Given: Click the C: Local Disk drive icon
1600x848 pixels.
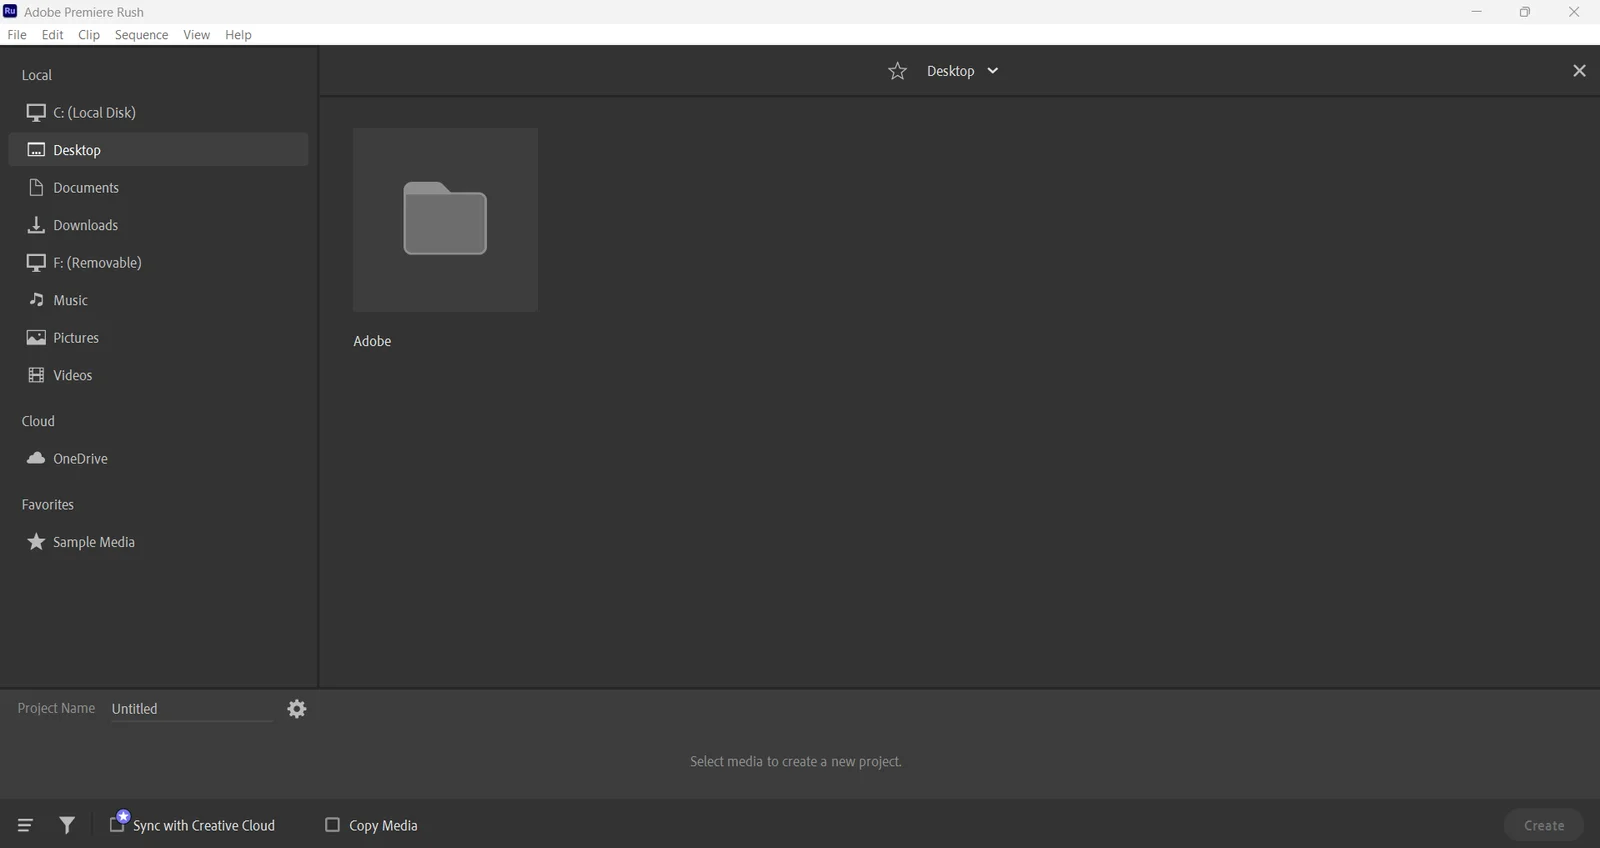Looking at the screenshot, I should pos(36,113).
